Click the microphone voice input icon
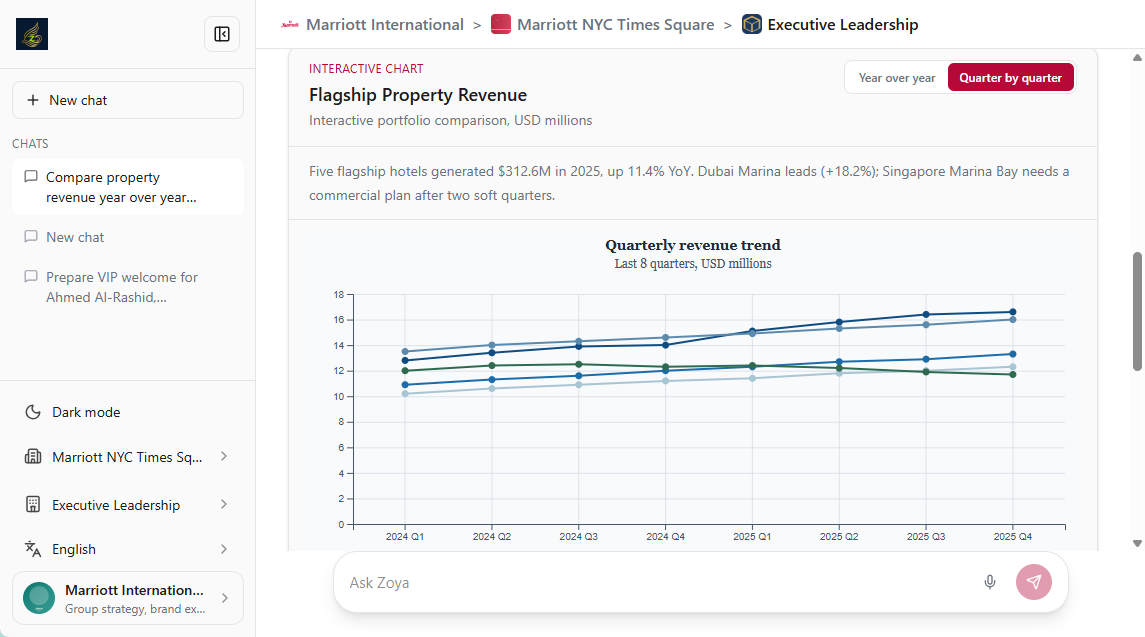 coord(989,582)
